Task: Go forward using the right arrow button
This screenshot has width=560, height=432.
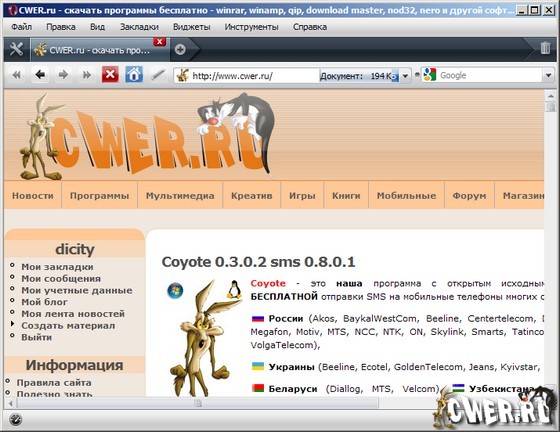Action: click(63, 75)
